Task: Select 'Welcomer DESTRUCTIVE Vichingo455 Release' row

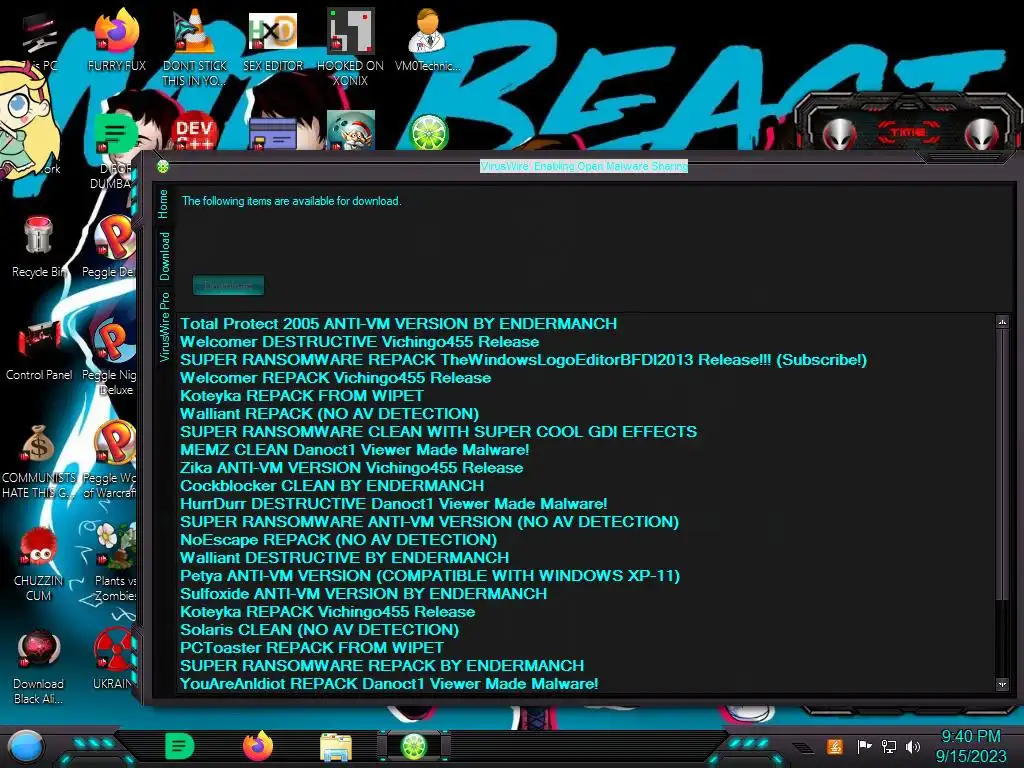Action: point(360,342)
